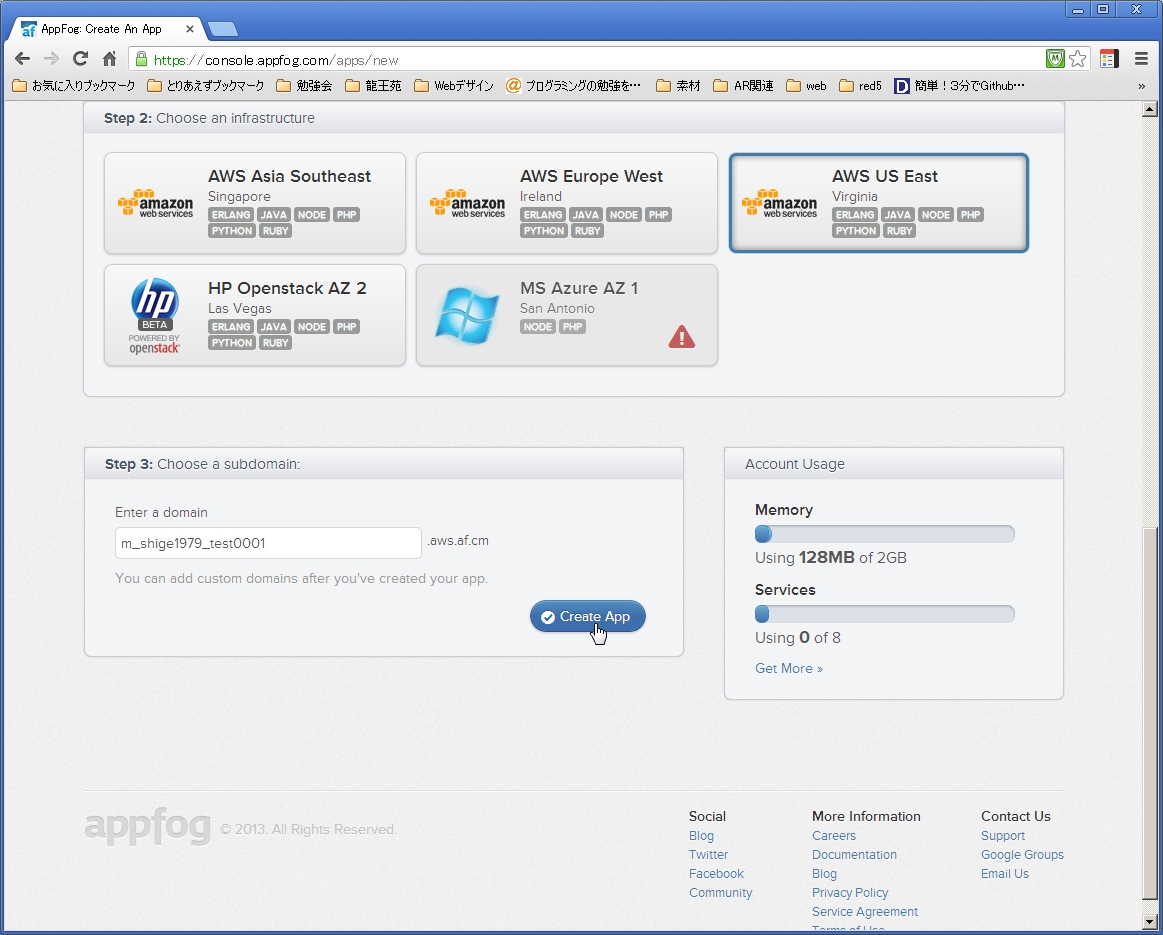Select HP Openstack AZ 2 infrastructure
The image size is (1163, 935).
coord(255,315)
